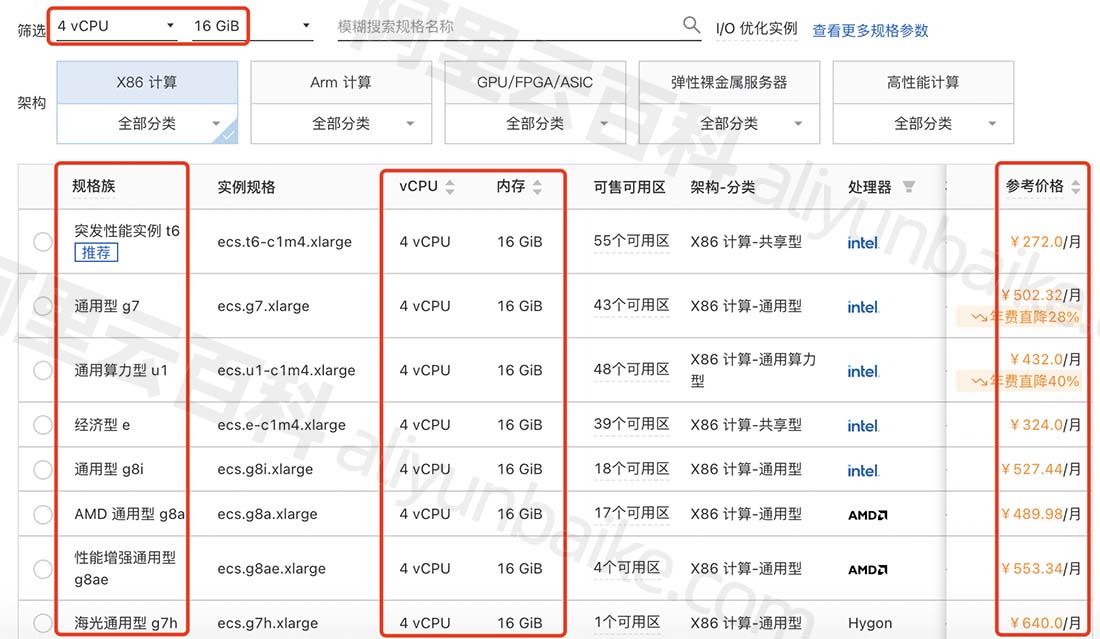Select radio for 性能增强通用型 g8ae

click(x=43, y=569)
